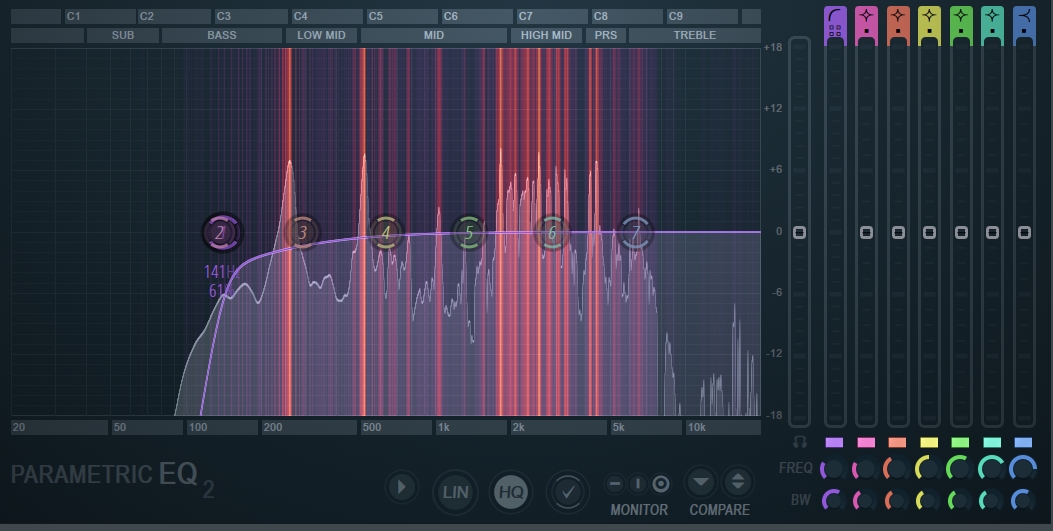Click the COMPARE up-down swap arrows
This screenshot has width=1053, height=531.
coord(738,483)
